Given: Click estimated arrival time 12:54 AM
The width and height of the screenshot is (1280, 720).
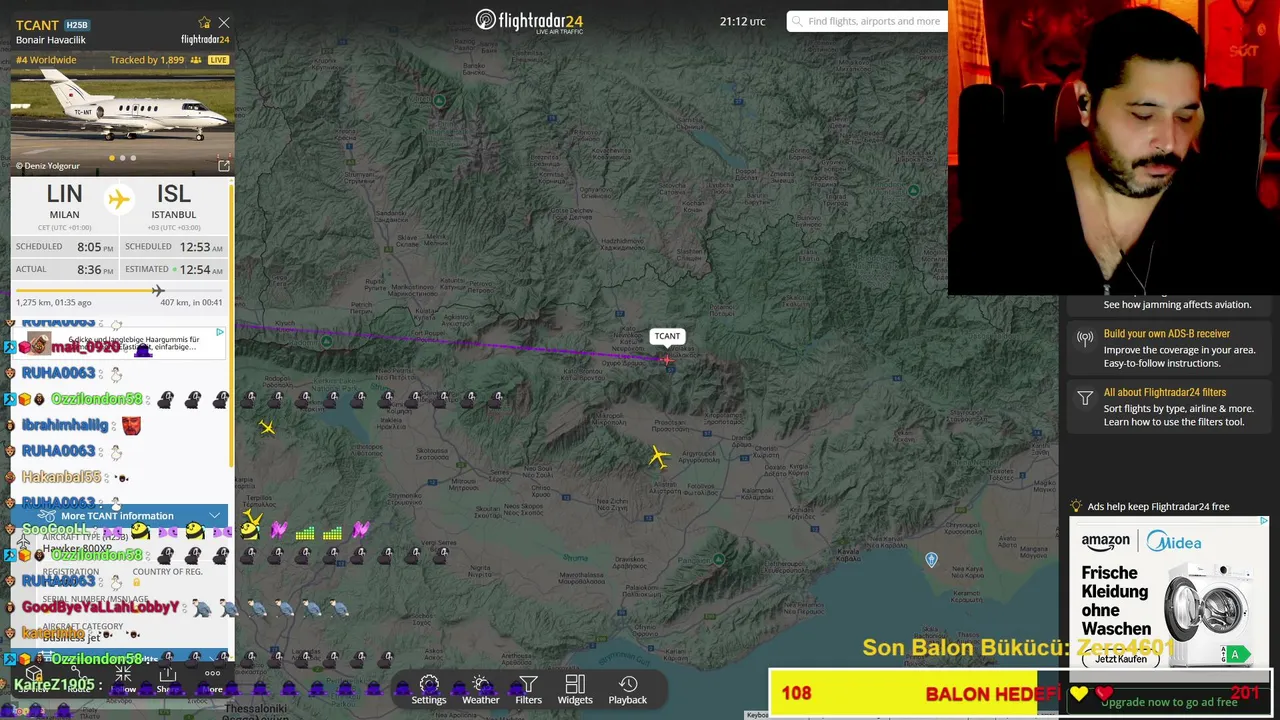Looking at the screenshot, I should 201,270.
